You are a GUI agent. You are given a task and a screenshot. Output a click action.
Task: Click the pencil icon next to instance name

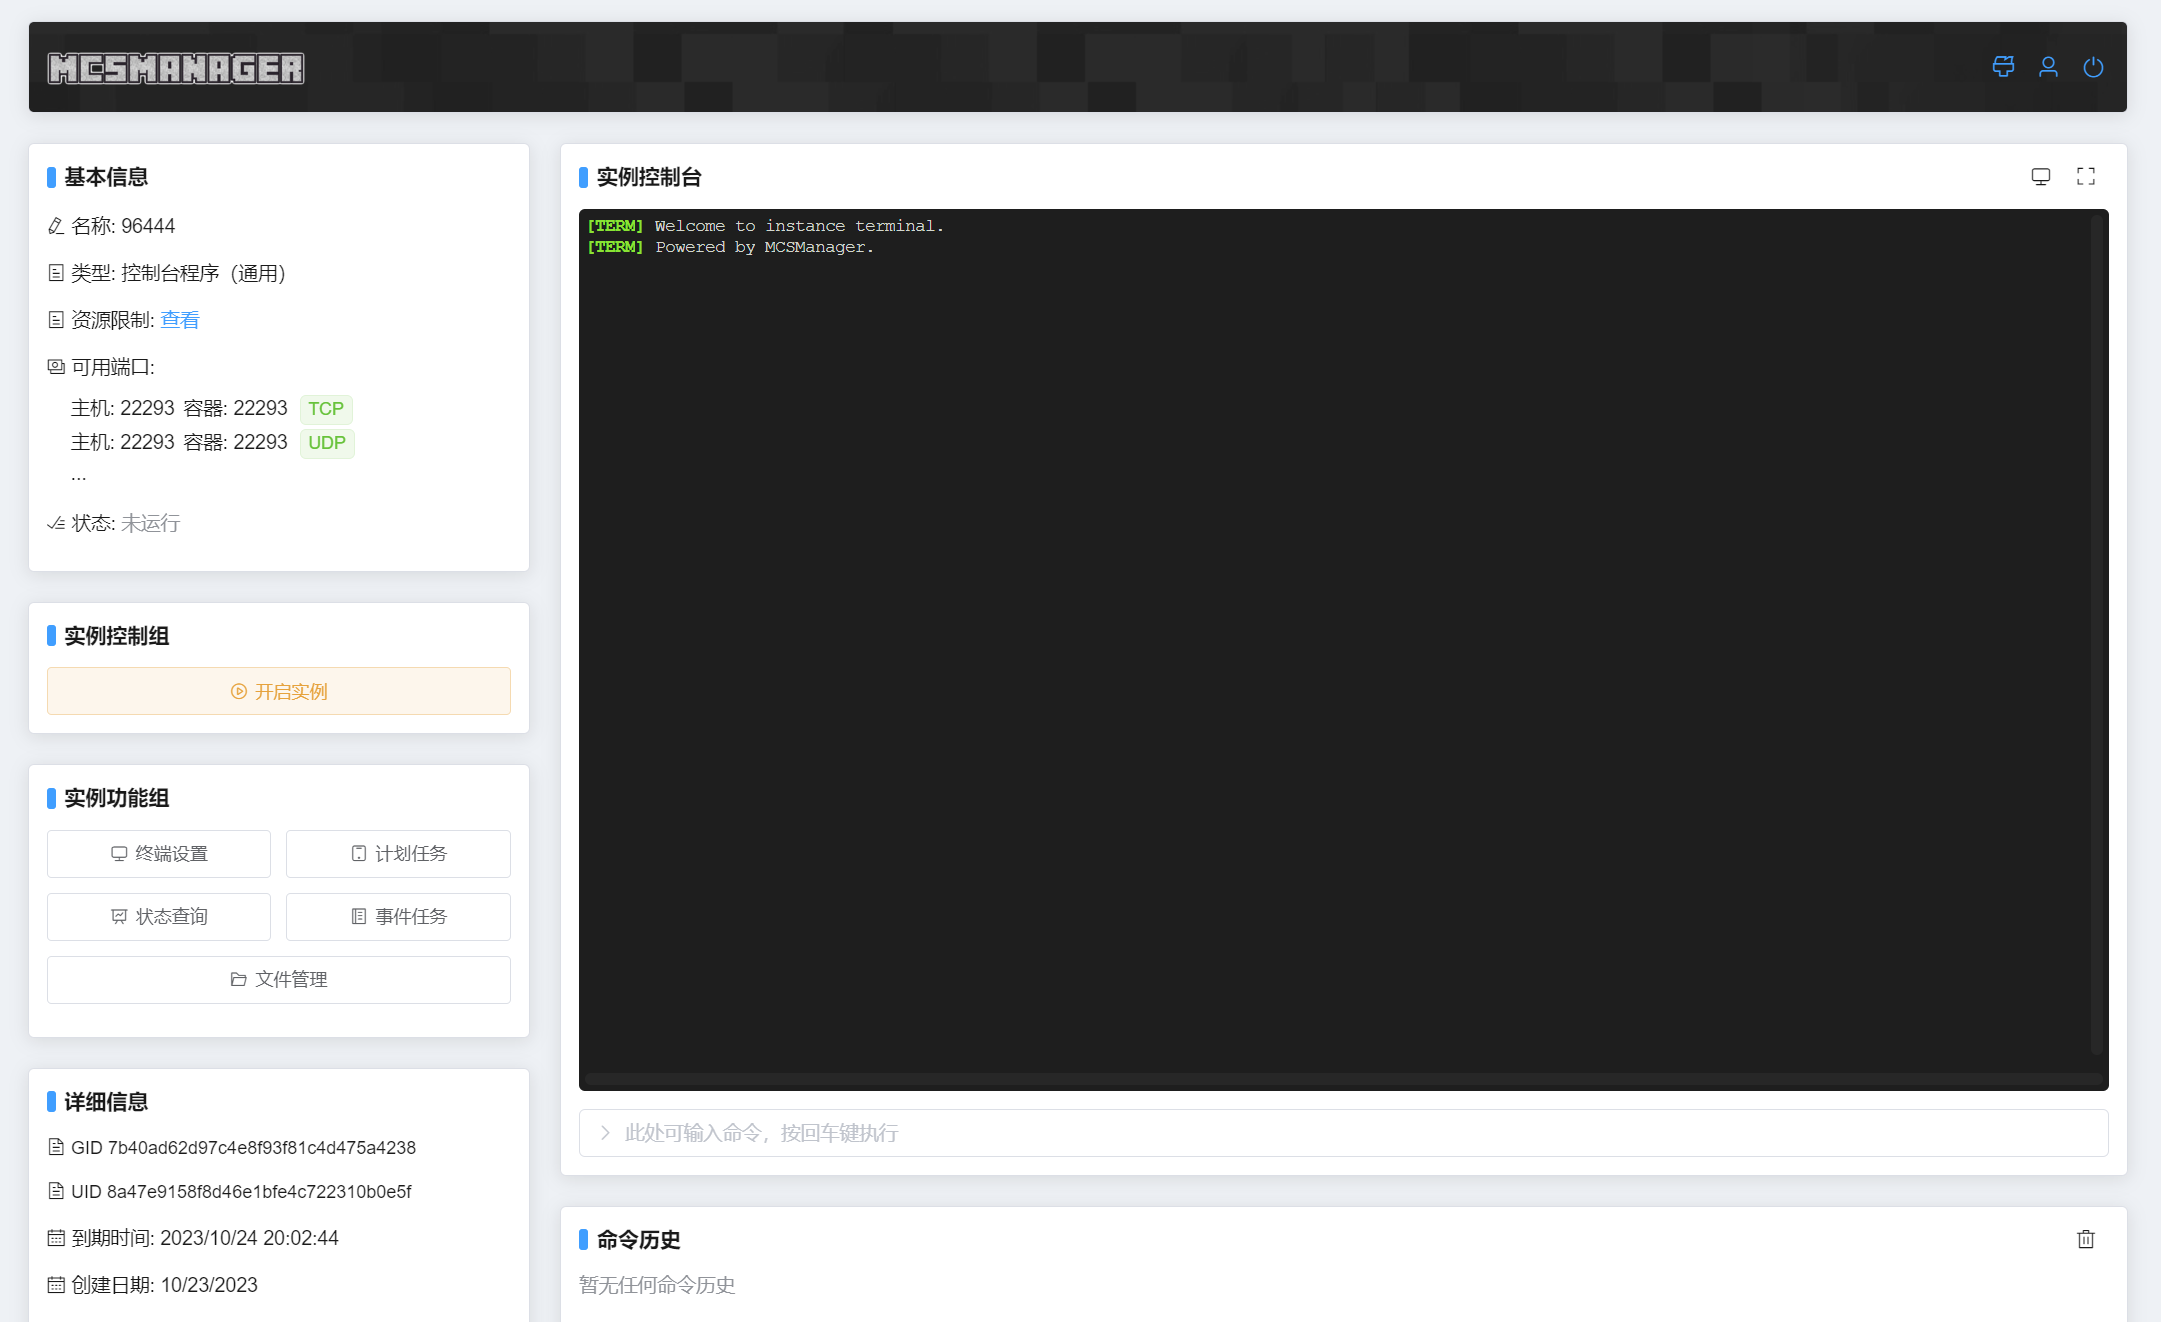[56, 227]
